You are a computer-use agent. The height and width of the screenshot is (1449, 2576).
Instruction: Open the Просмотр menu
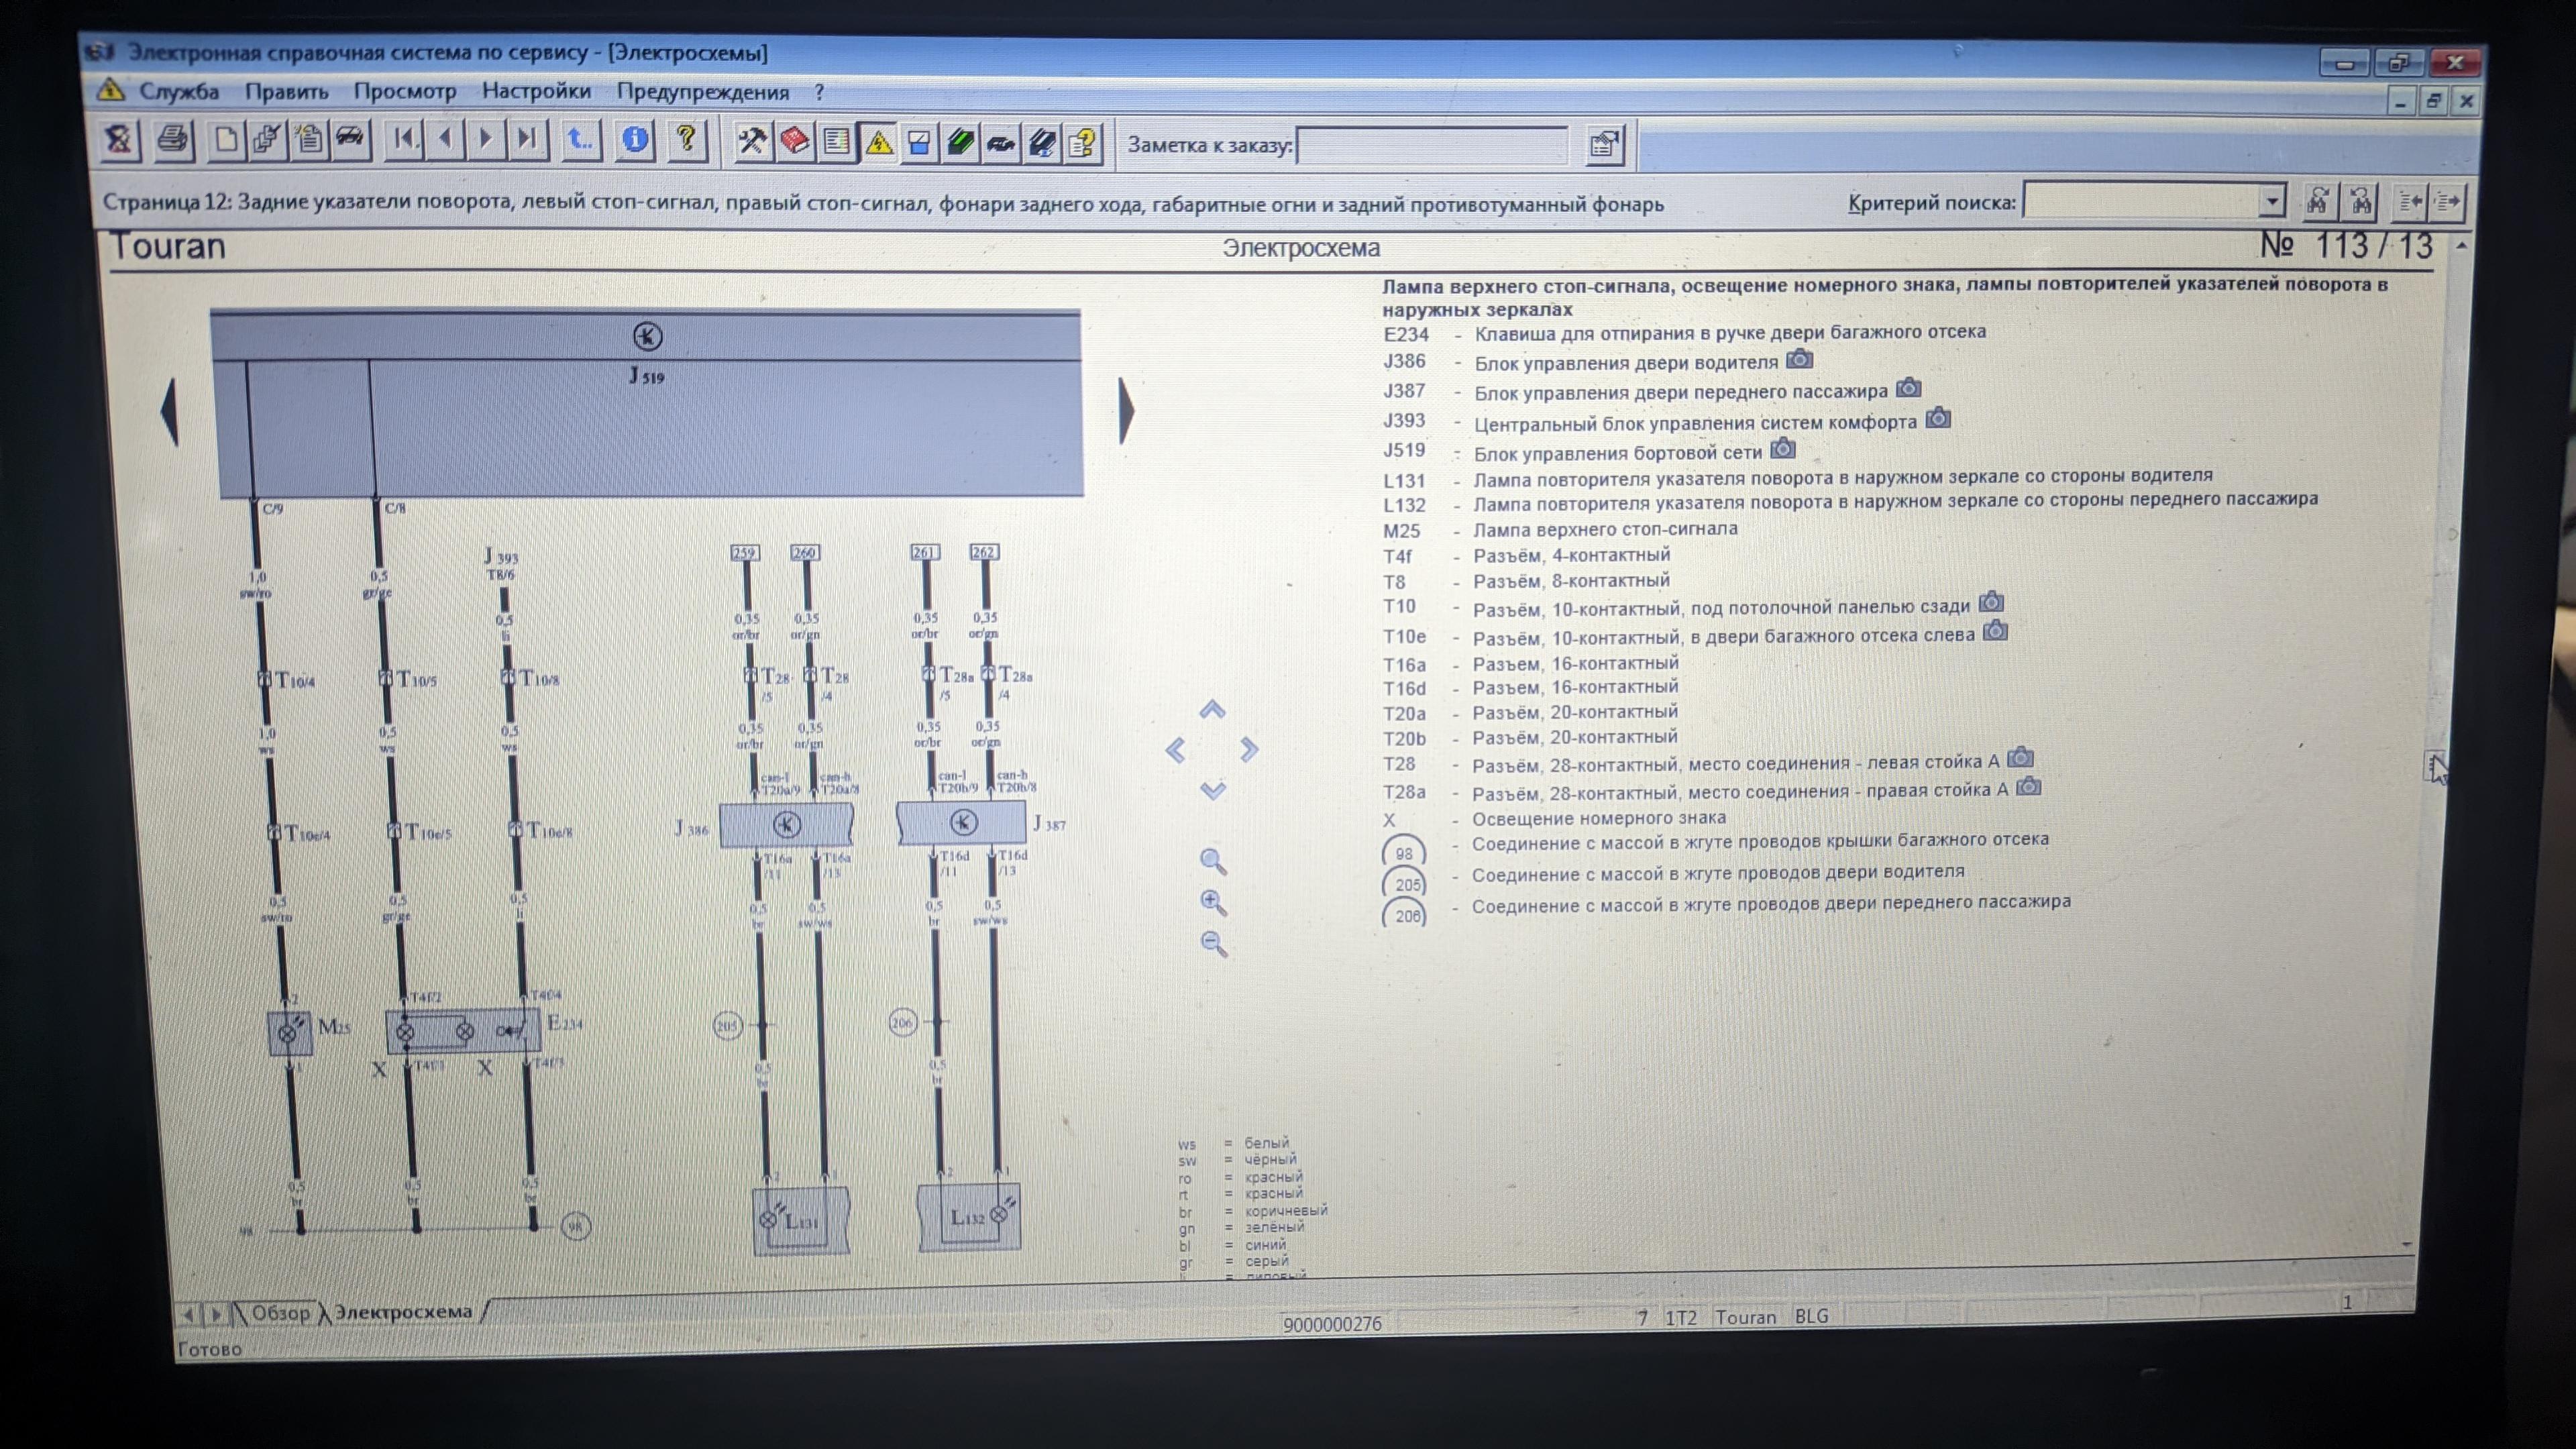tap(405, 92)
